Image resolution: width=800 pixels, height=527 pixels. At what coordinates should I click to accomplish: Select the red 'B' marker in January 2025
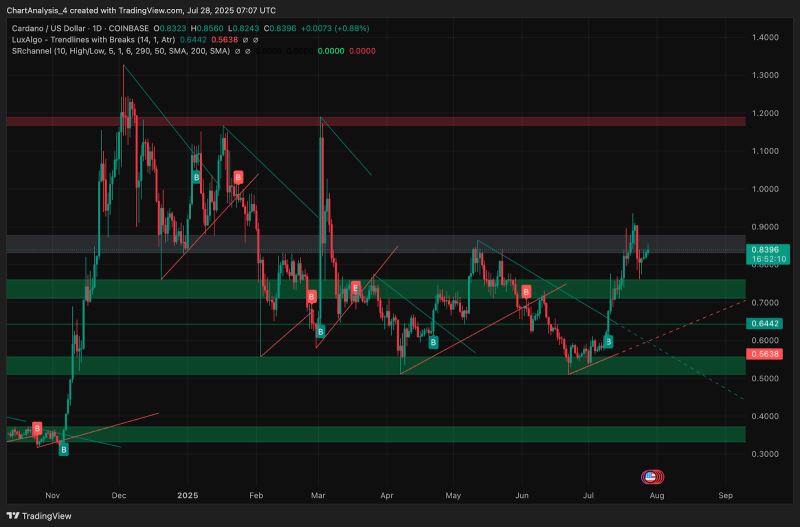[238, 177]
